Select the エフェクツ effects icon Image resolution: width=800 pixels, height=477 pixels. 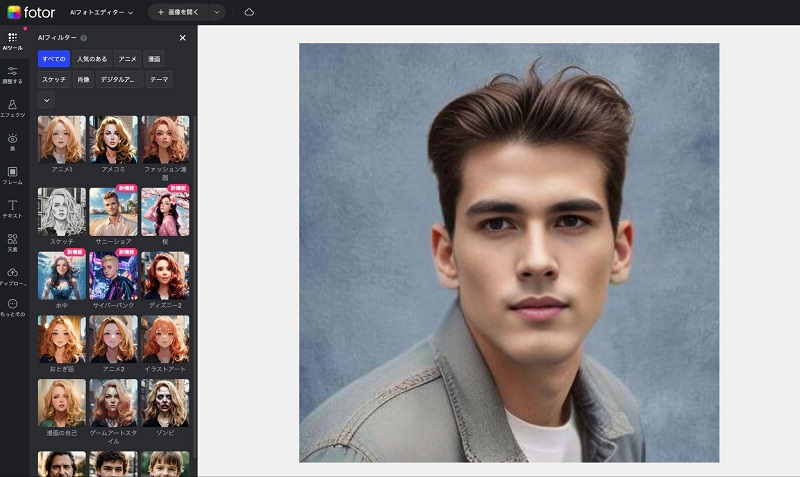pyautogui.click(x=12, y=106)
